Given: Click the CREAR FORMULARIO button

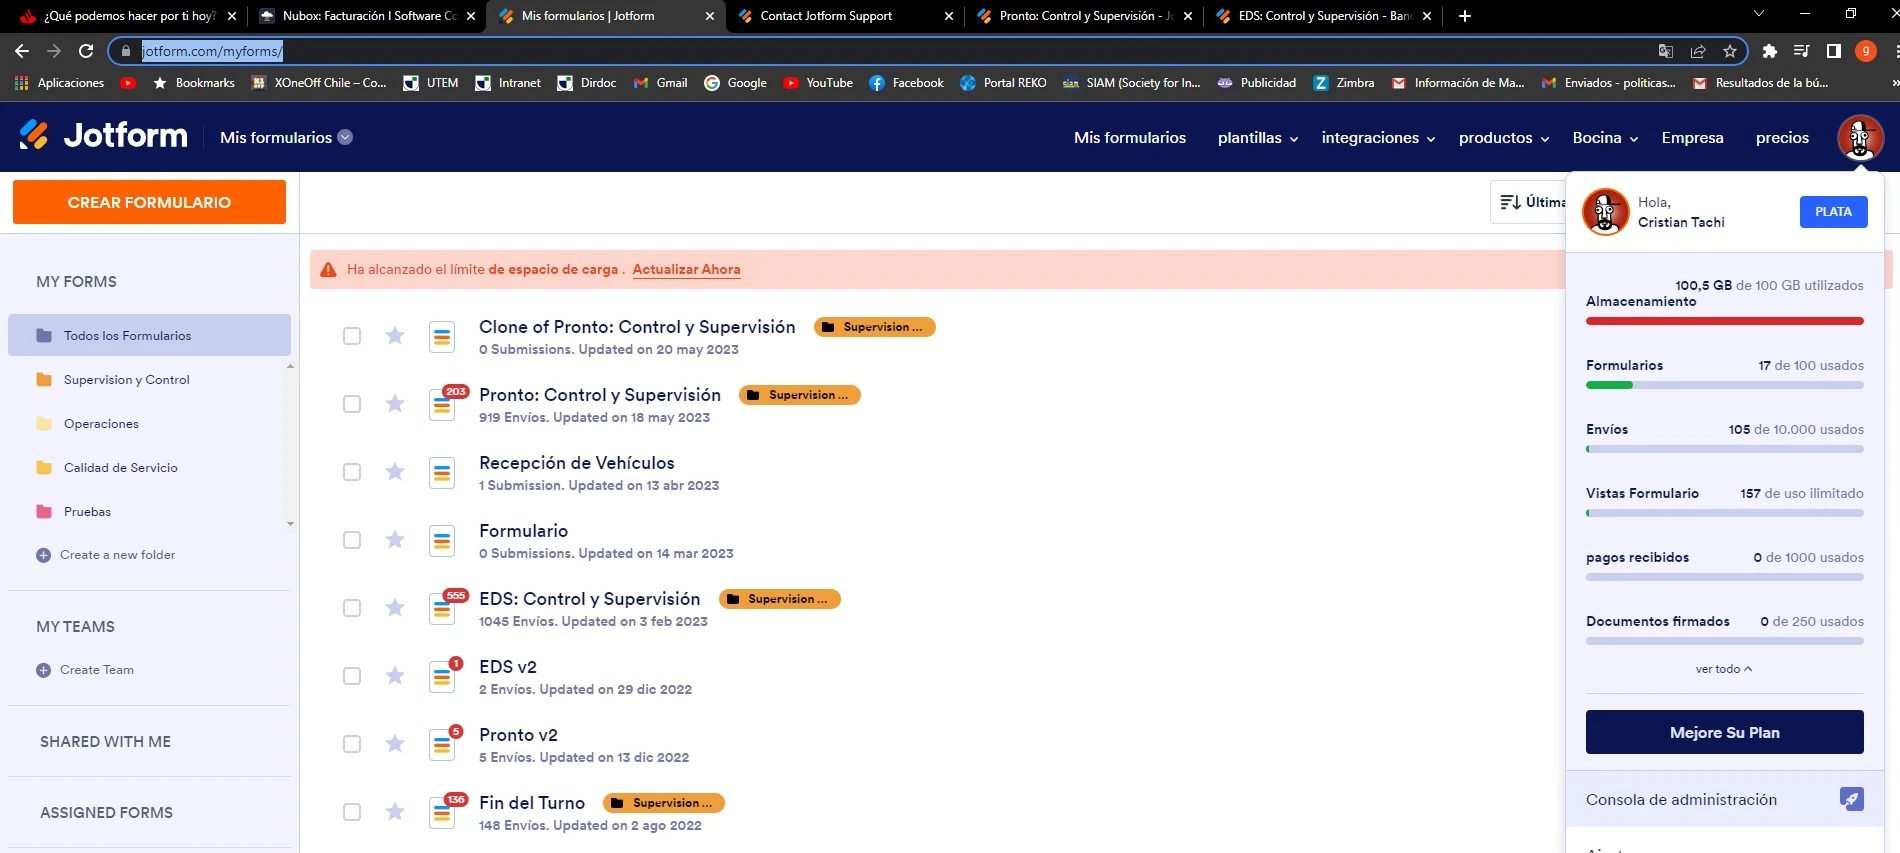Looking at the screenshot, I should (x=149, y=202).
